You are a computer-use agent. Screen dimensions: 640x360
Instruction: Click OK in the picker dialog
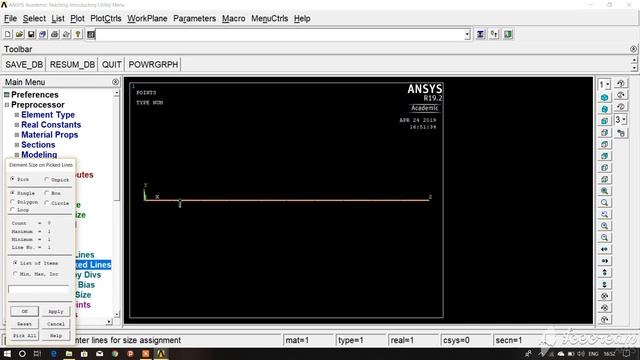coord(24,311)
